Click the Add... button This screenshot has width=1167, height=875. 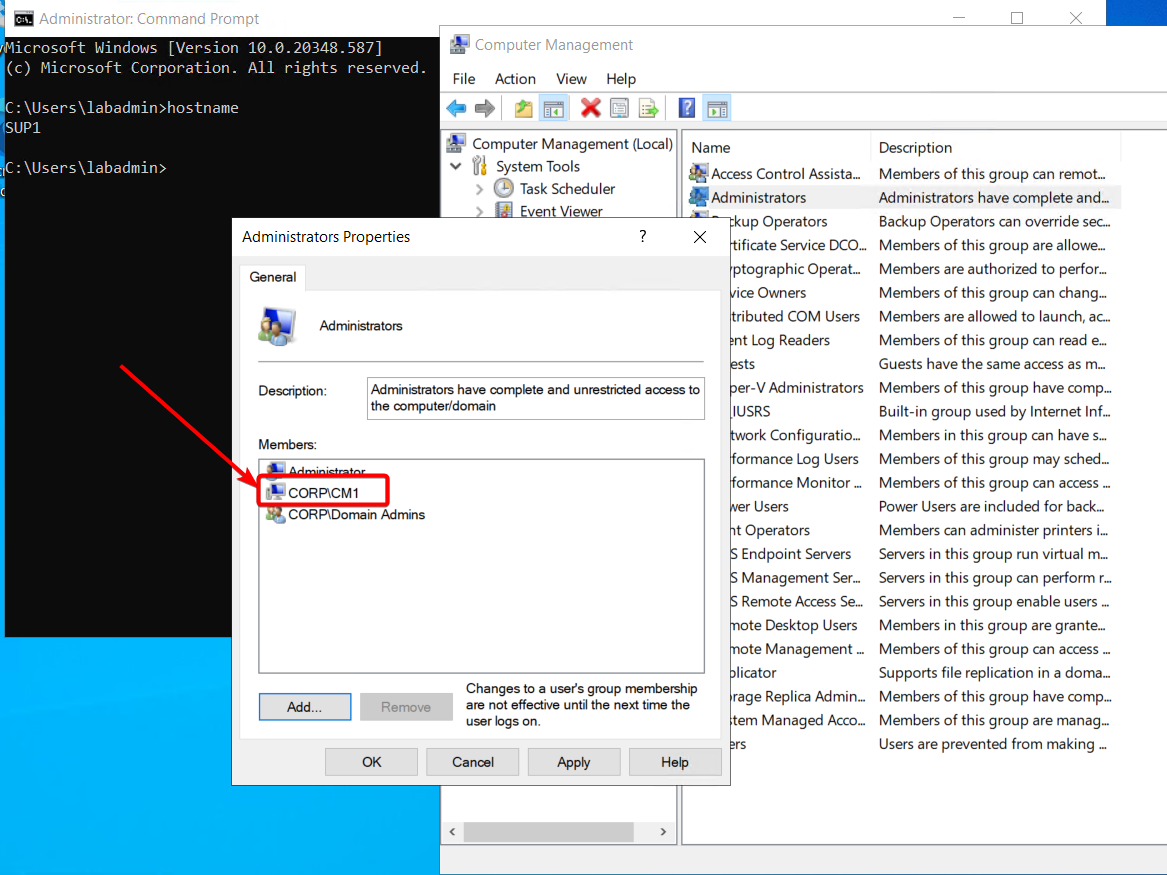304,707
